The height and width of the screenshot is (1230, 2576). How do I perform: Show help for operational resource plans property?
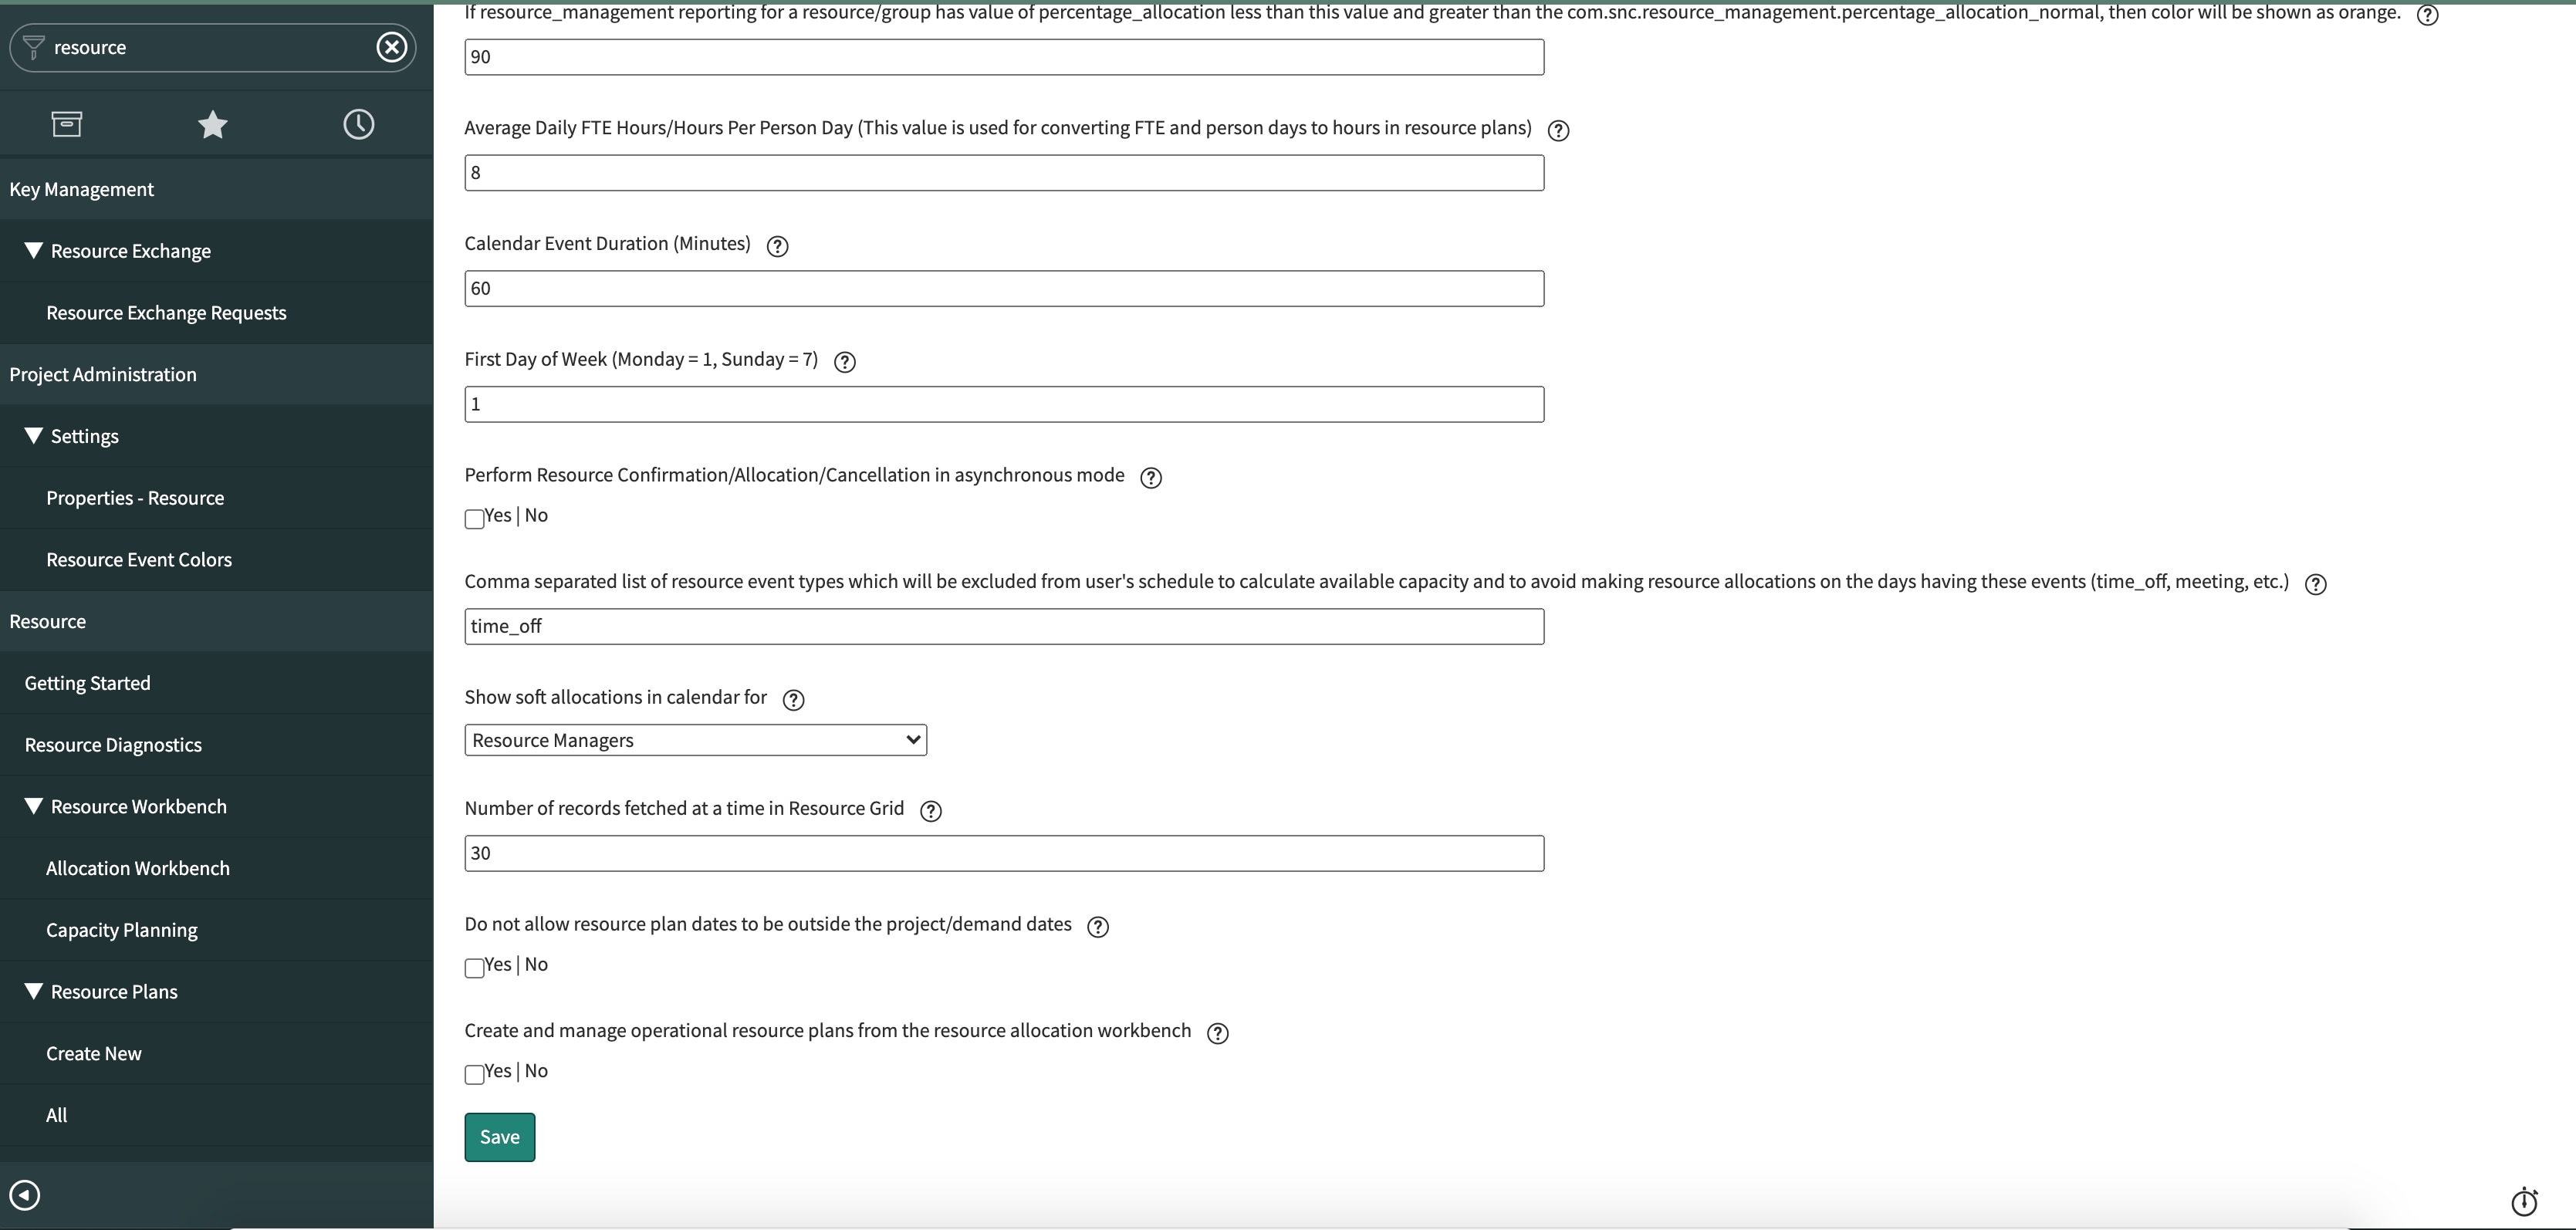coord(1217,1033)
